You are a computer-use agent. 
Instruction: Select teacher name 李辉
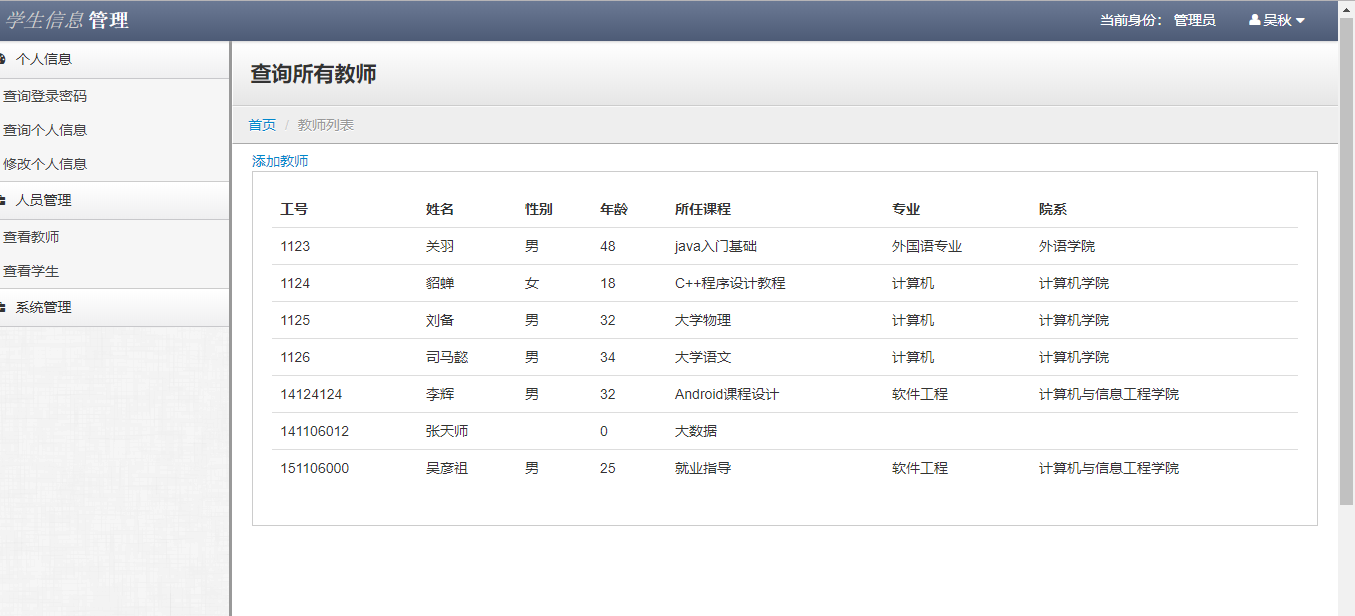pyautogui.click(x=440, y=394)
